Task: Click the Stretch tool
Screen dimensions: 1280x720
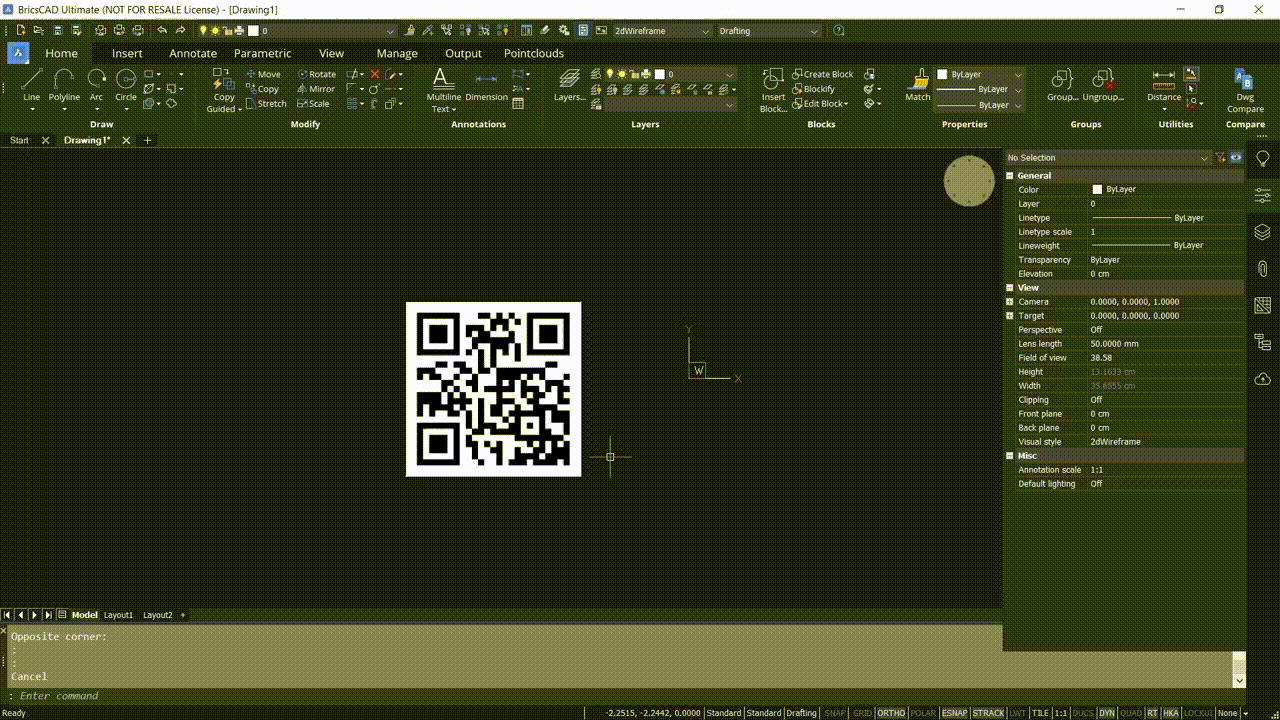Action: coord(267,104)
